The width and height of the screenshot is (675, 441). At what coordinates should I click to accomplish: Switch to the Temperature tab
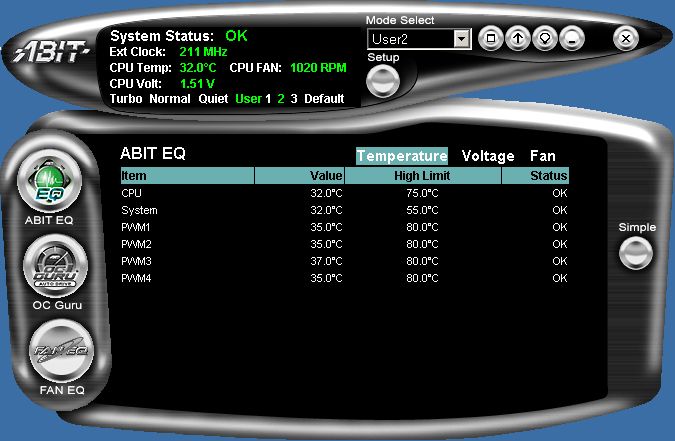pyautogui.click(x=402, y=156)
